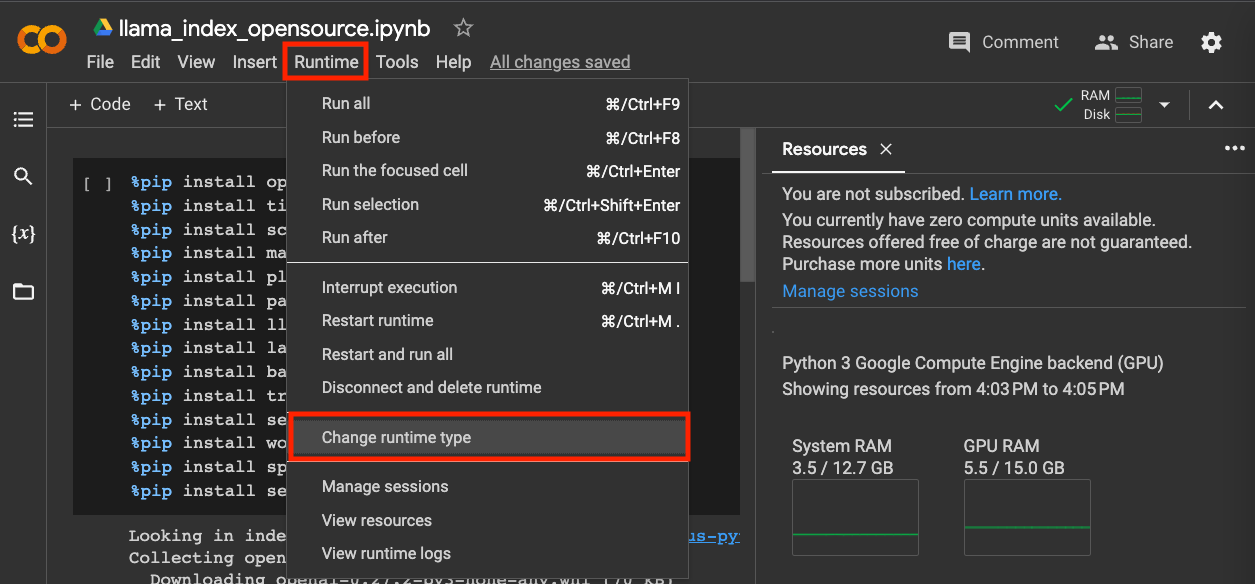
Task: Open settings with the gear icon
Action: (1211, 42)
